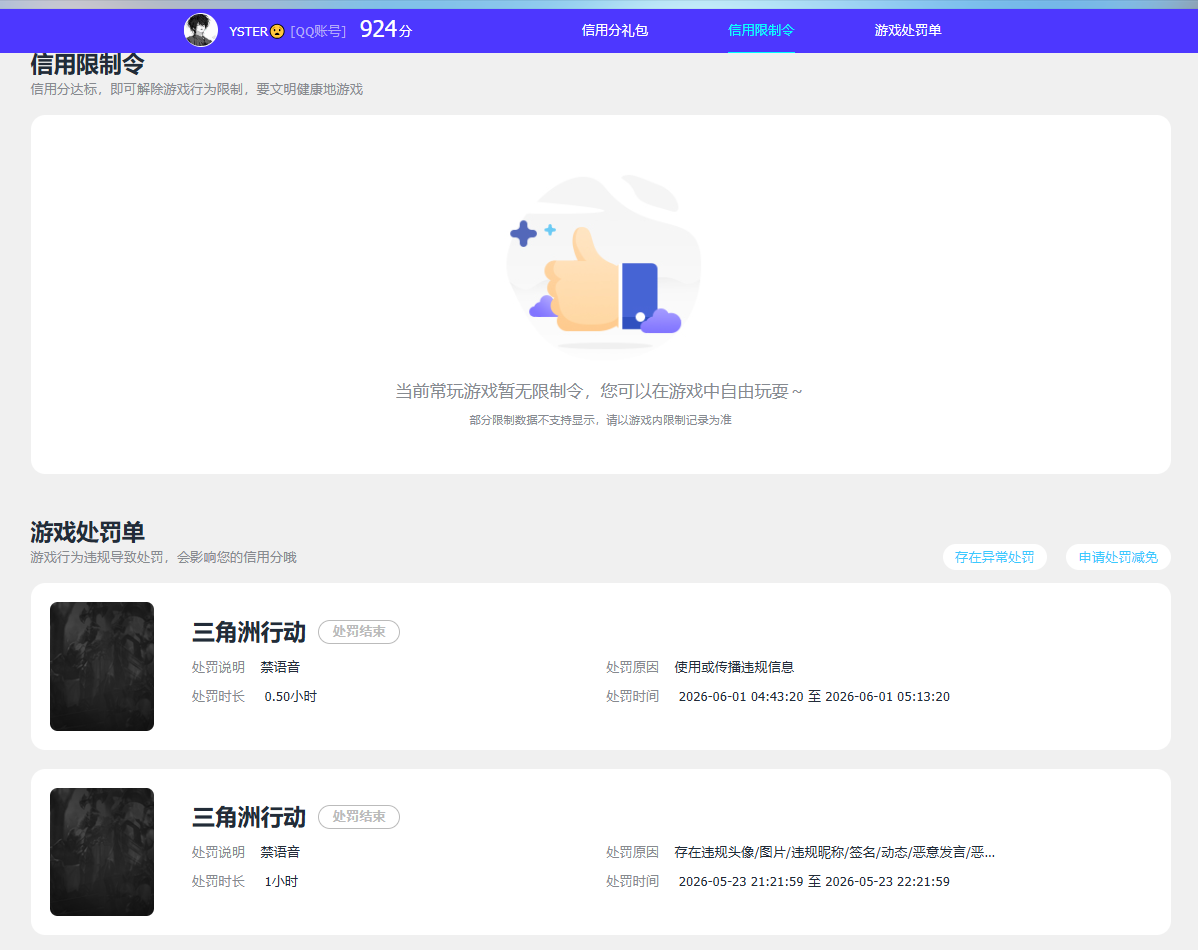Click the duration value 0.50小时
The height and width of the screenshot is (950, 1198).
coord(290,696)
